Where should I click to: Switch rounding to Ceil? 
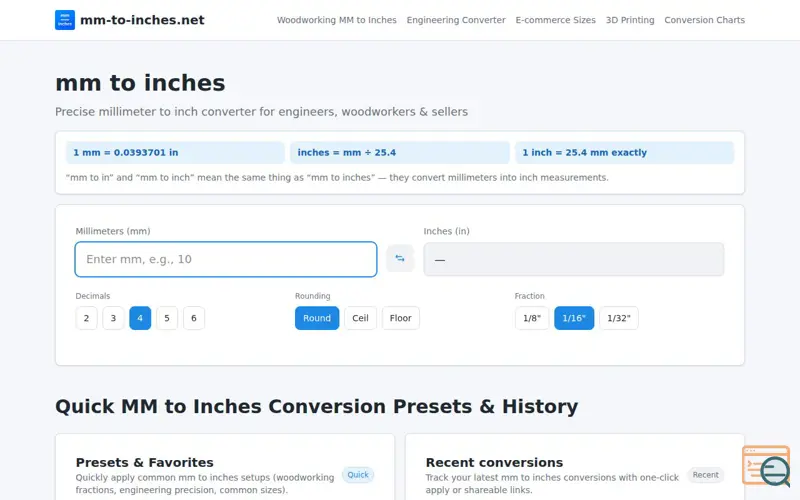[x=360, y=318]
